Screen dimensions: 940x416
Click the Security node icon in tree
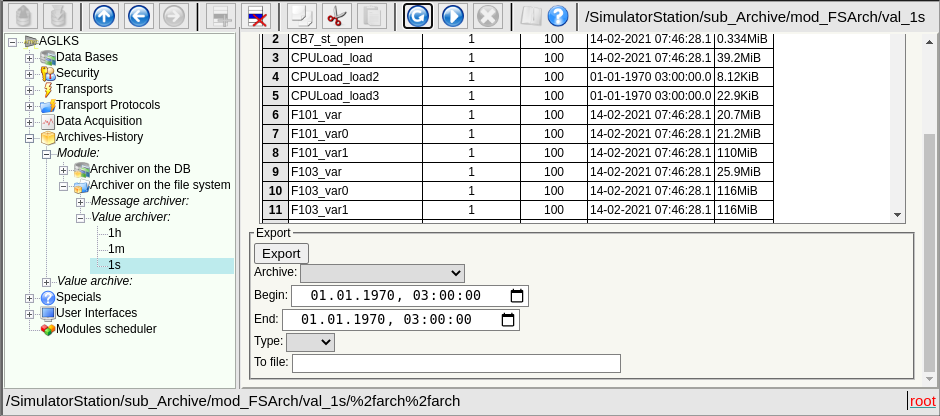tap(47, 73)
